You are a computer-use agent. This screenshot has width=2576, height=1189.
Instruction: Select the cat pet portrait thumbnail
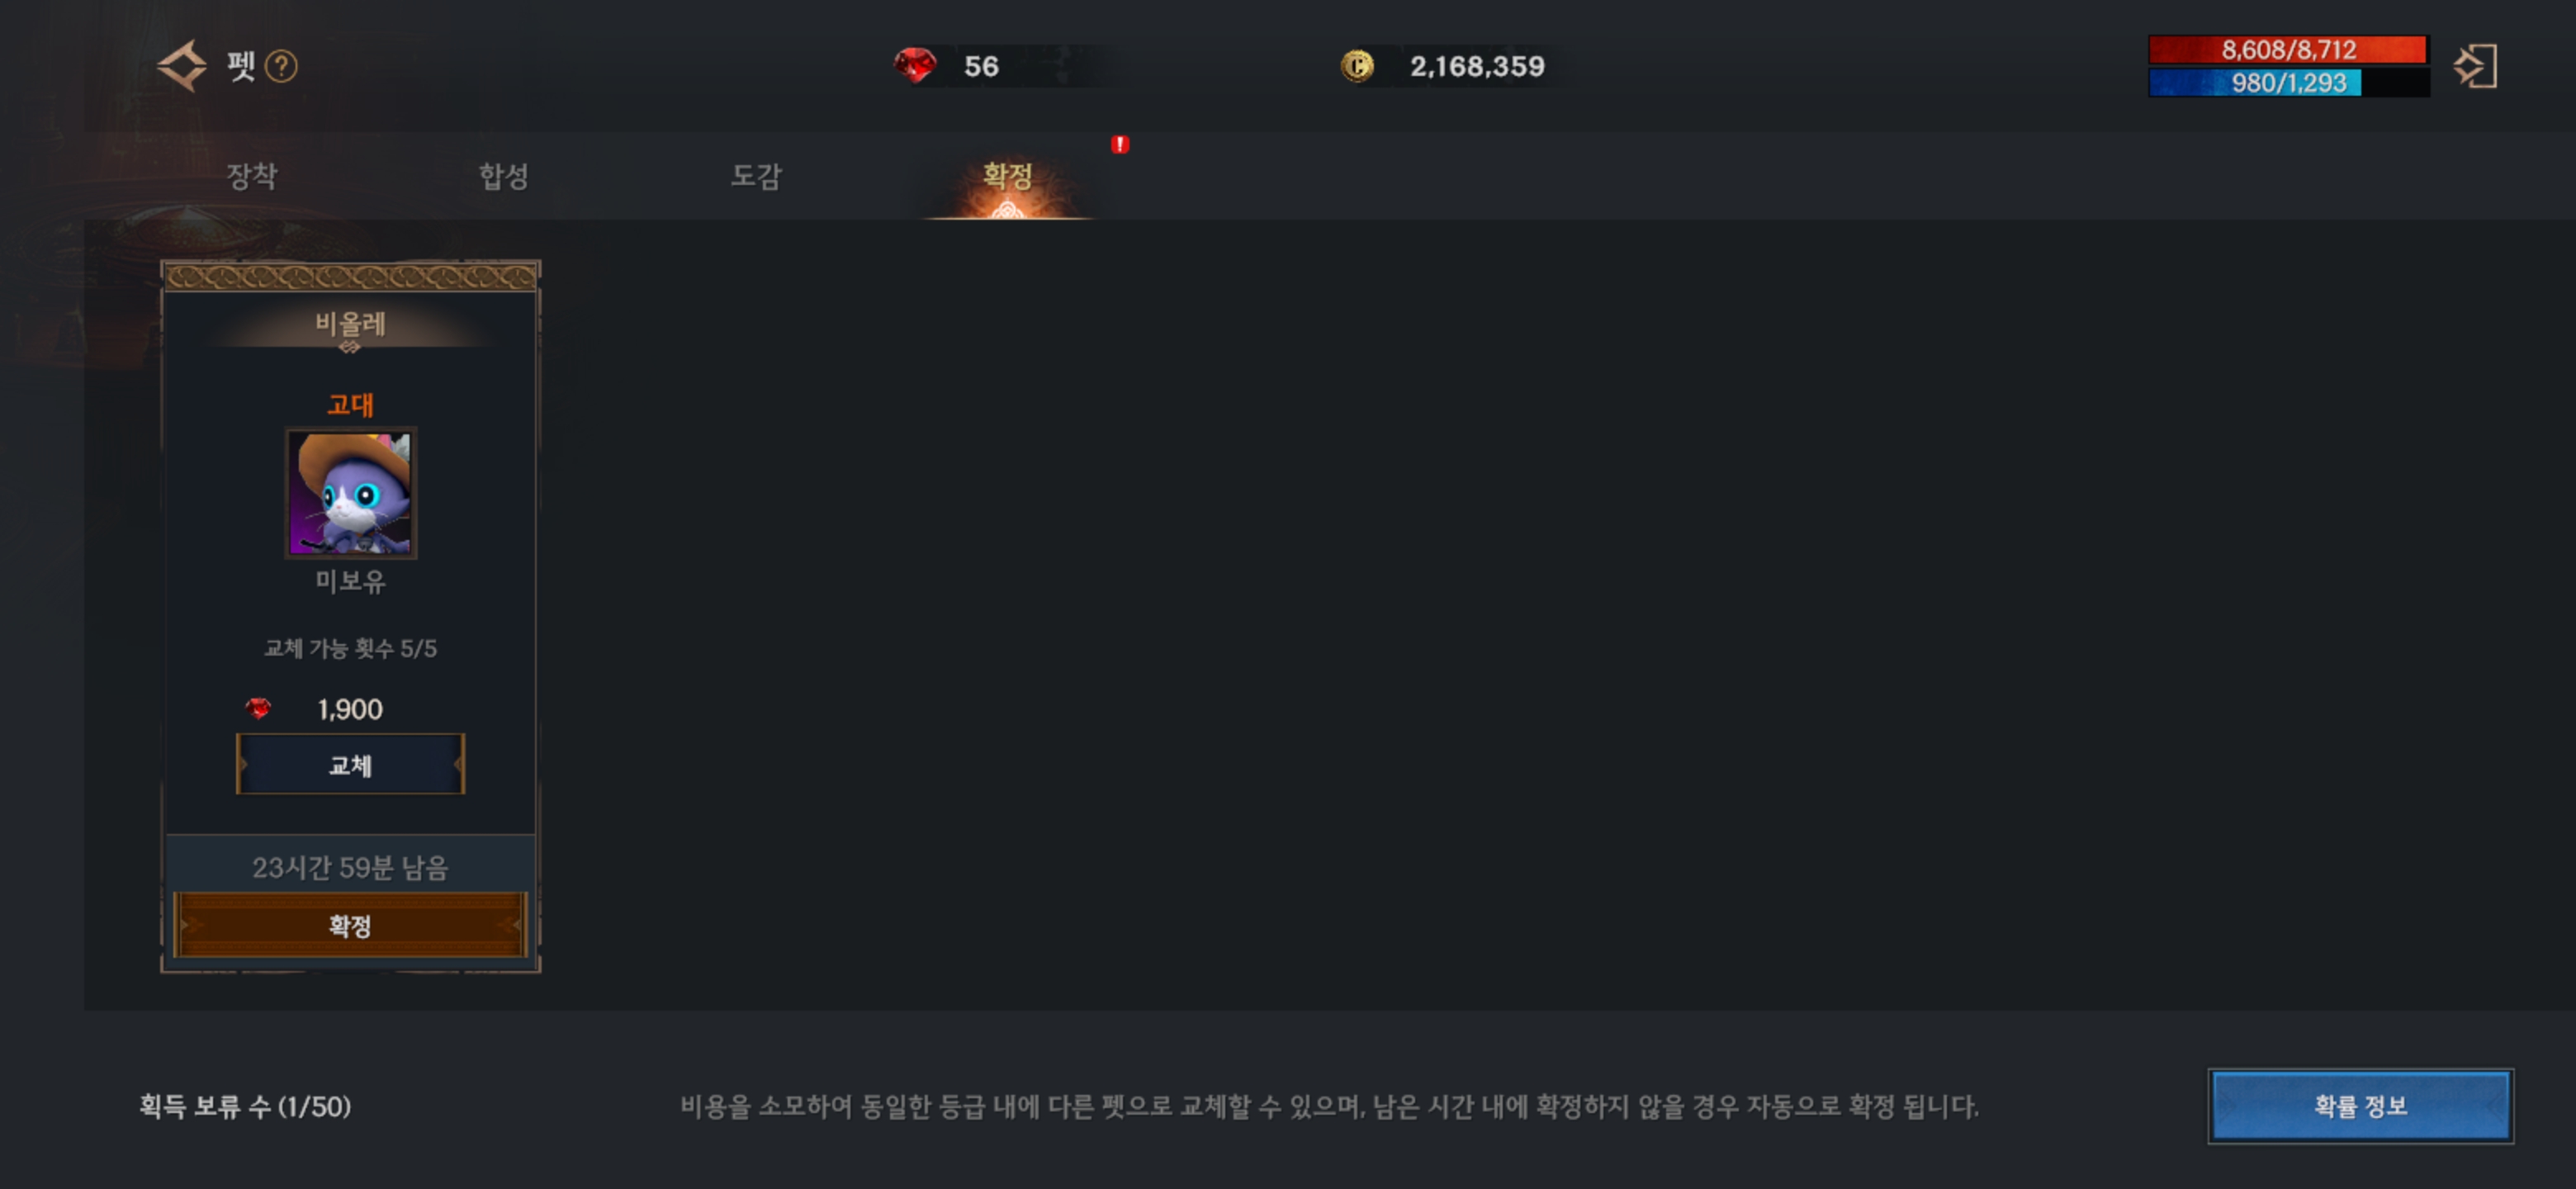click(x=350, y=493)
